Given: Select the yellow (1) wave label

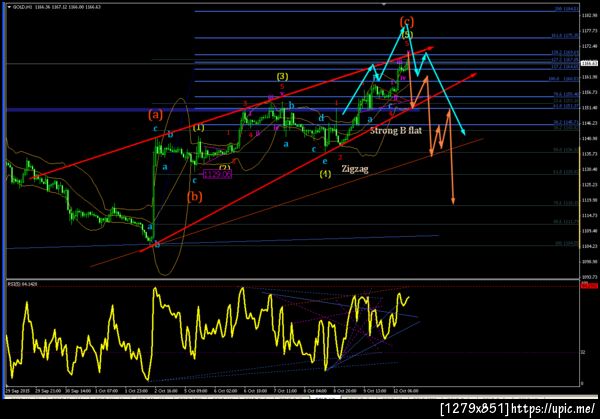Looking at the screenshot, I should 198,127.
